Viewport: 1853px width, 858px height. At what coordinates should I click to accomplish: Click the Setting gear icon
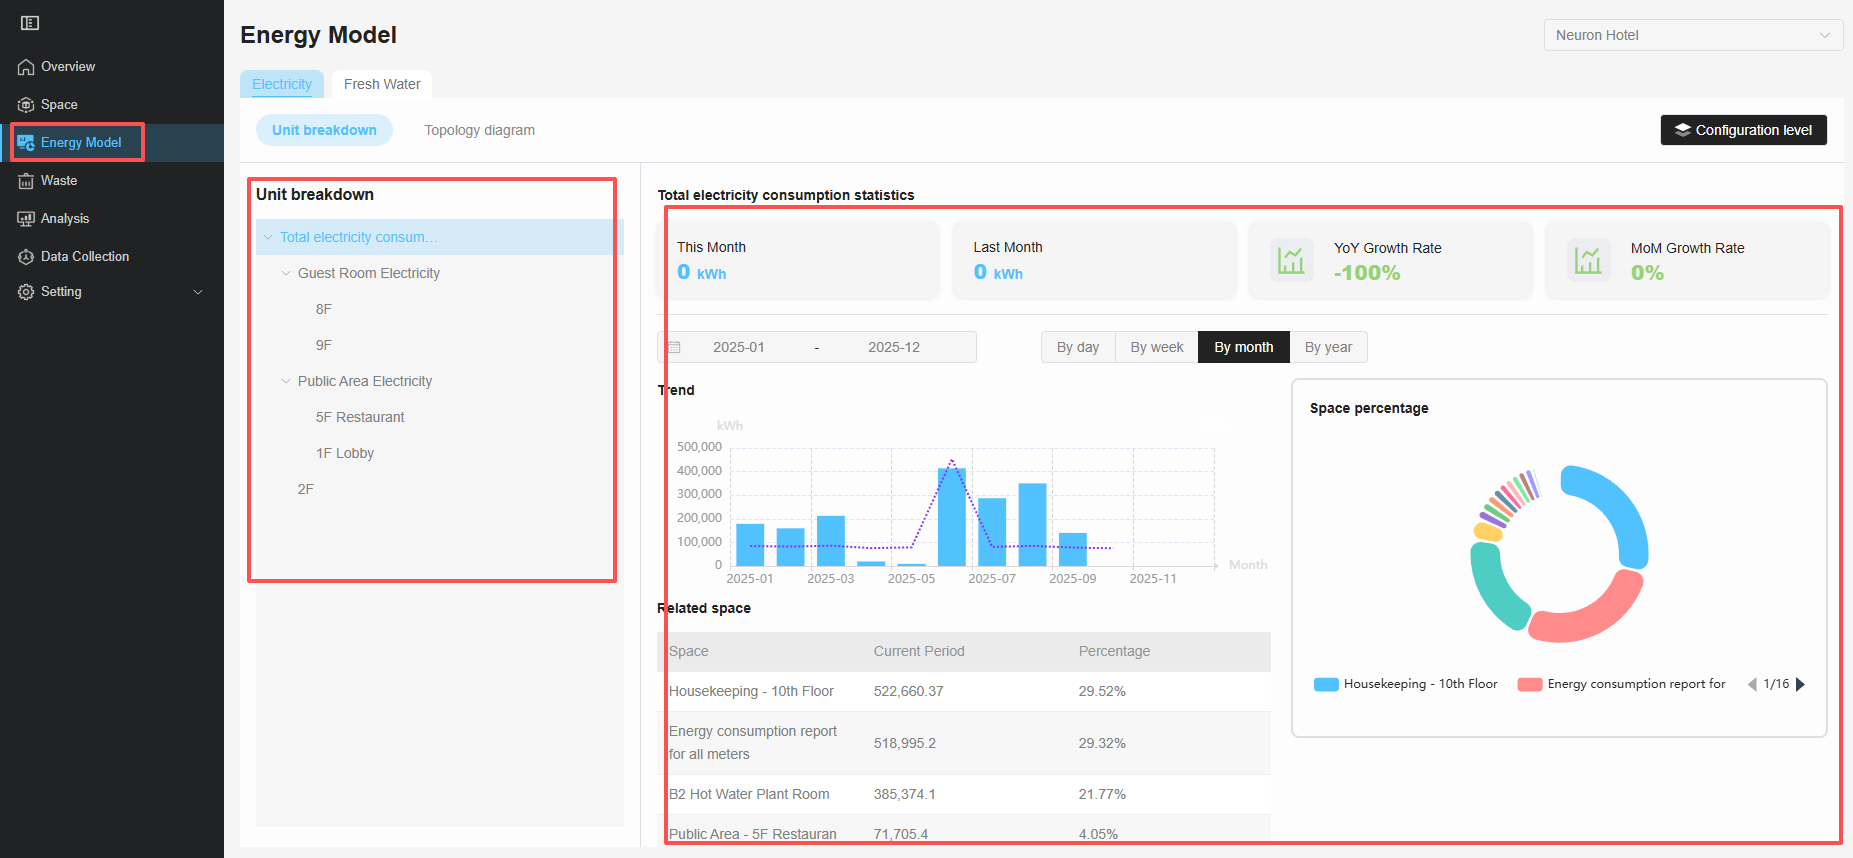(26, 292)
